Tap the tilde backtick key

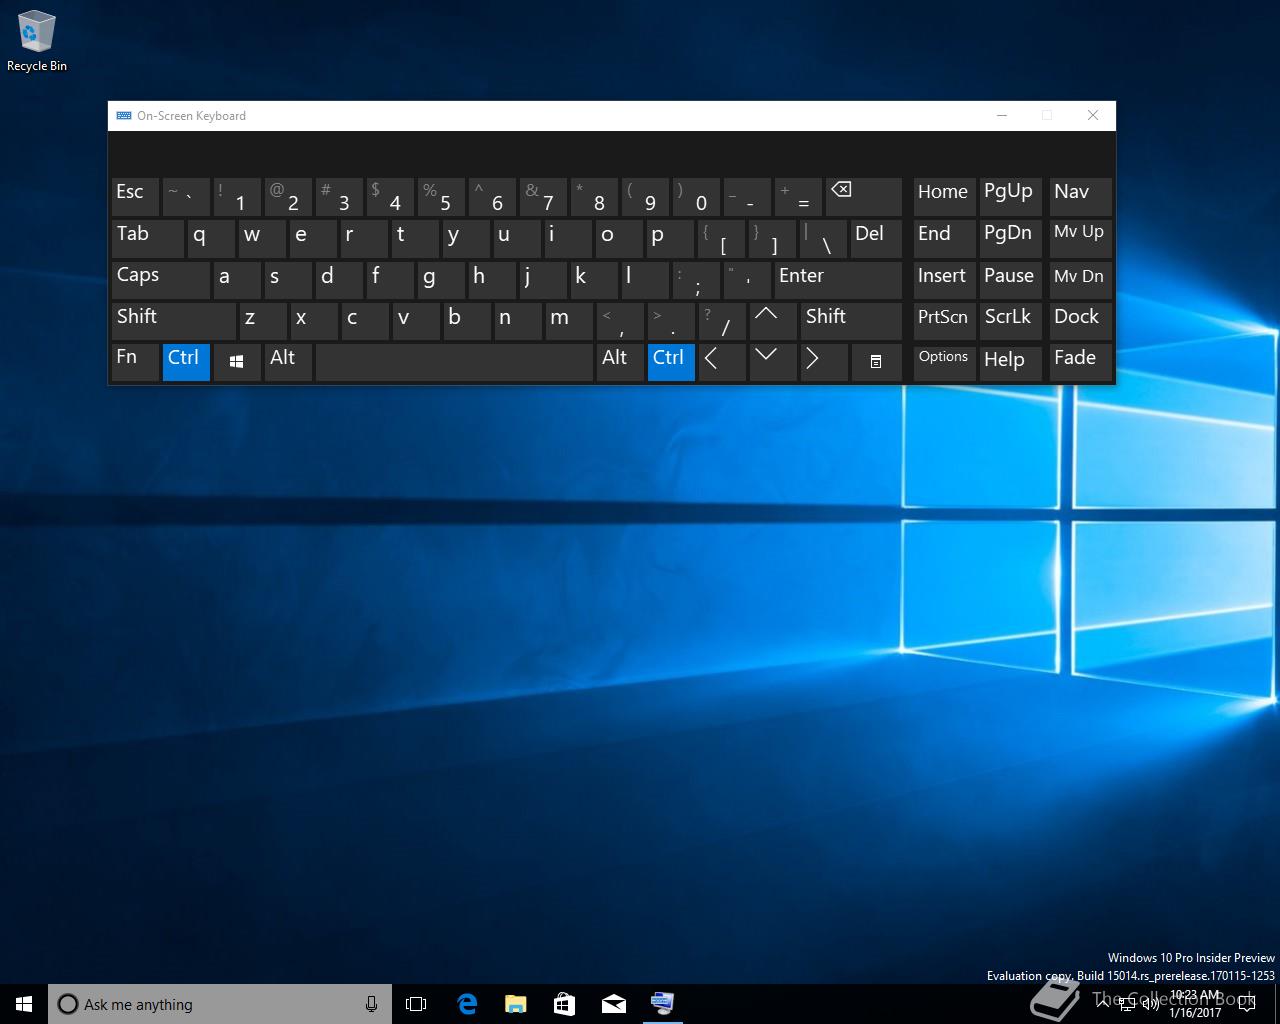tap(186, 196)
